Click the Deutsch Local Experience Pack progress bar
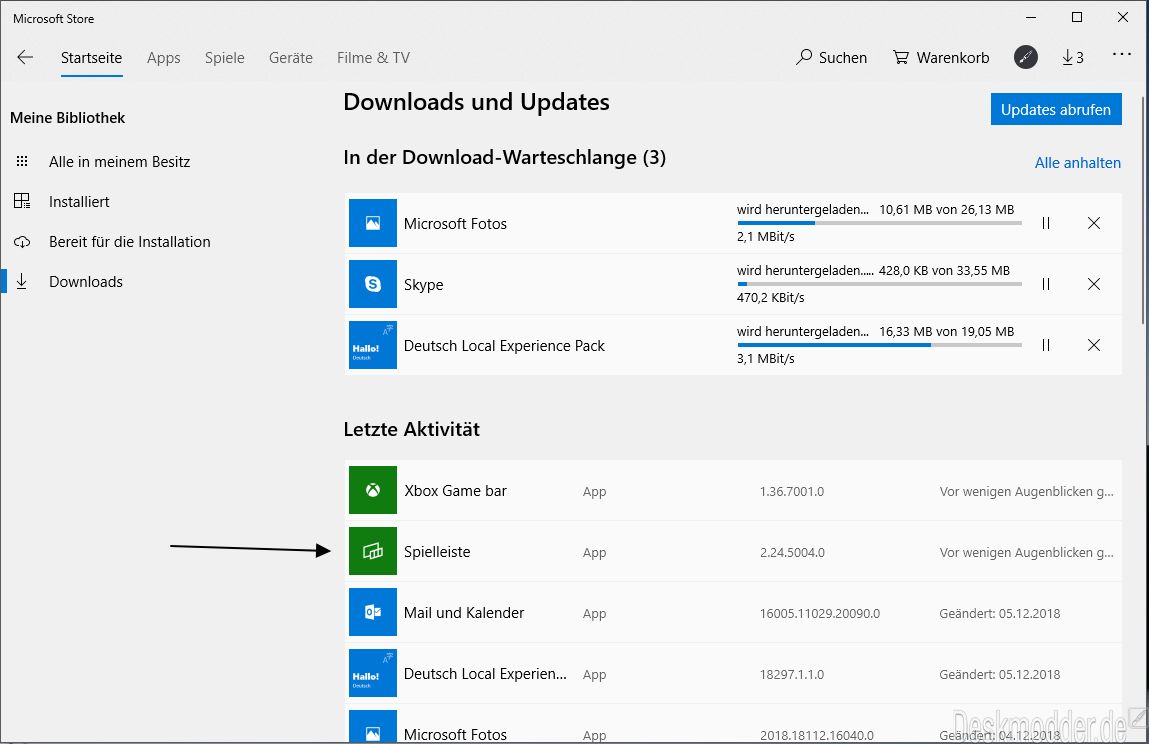This screenshot has width=1149, height=744. 879,345
